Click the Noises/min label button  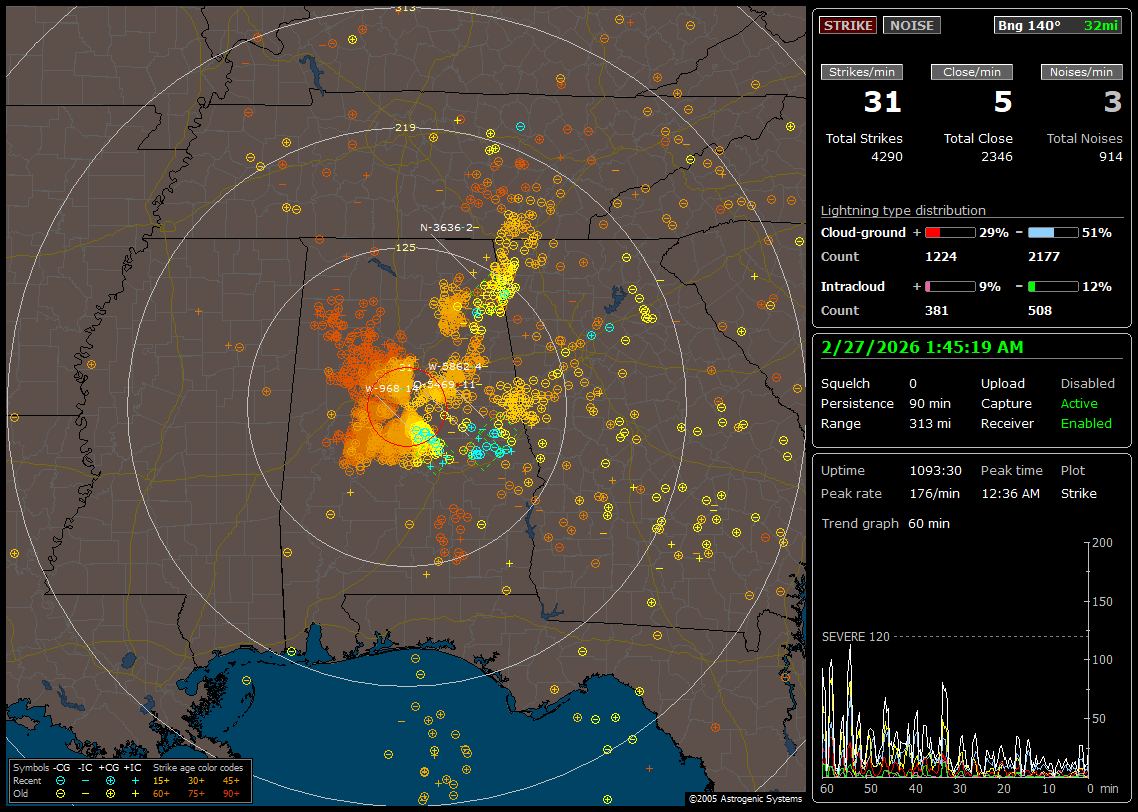pyautogui.click(x=1082, y=72)
